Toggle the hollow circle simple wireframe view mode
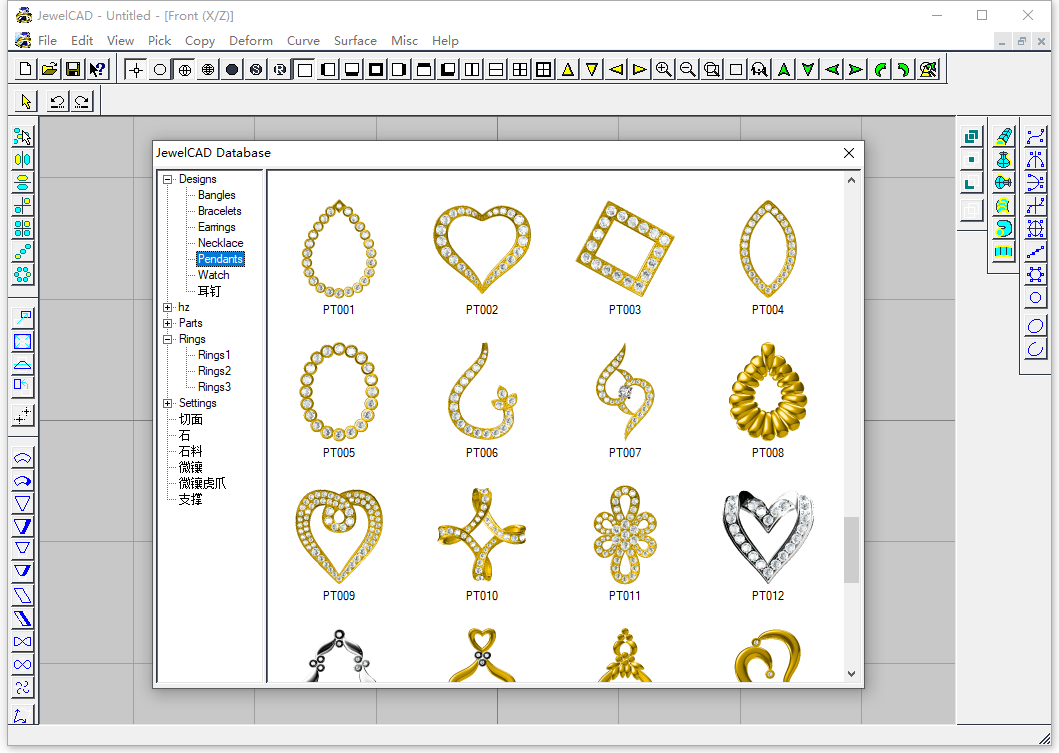The height and width of the screenshot is (753, 1059). tap(160, 69)
